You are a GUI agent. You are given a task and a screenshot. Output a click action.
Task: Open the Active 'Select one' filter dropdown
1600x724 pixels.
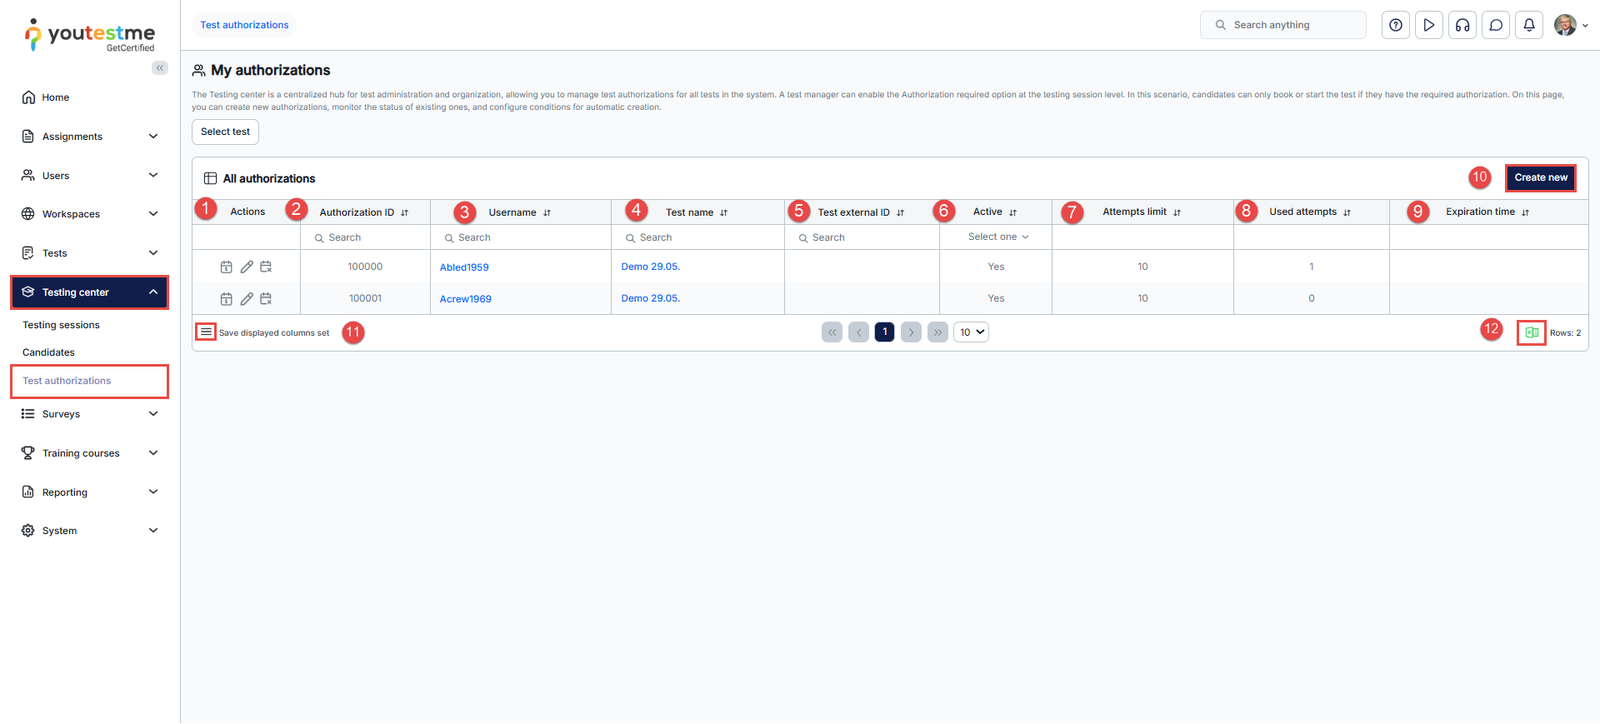(997, 237)
